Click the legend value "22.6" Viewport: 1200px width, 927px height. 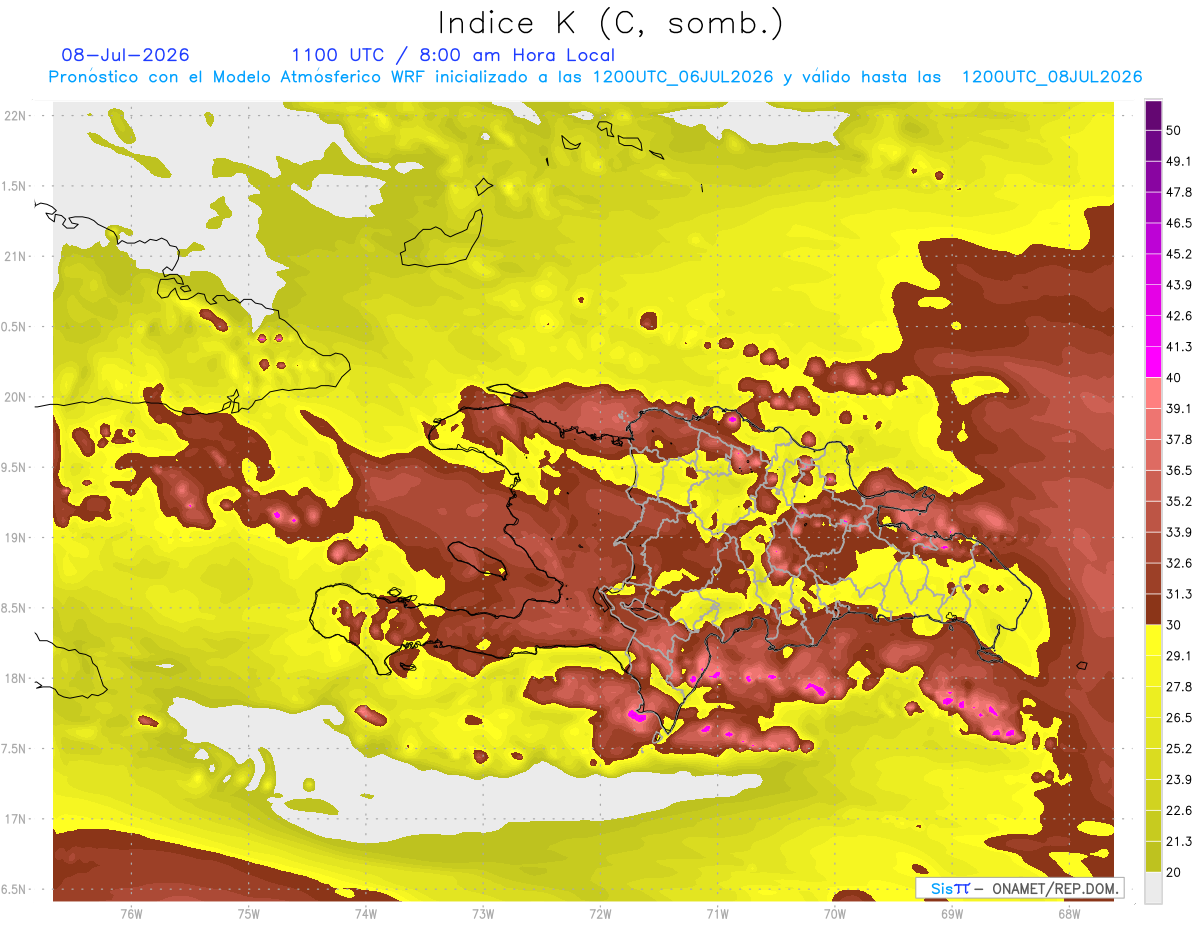coord(1178,811)
